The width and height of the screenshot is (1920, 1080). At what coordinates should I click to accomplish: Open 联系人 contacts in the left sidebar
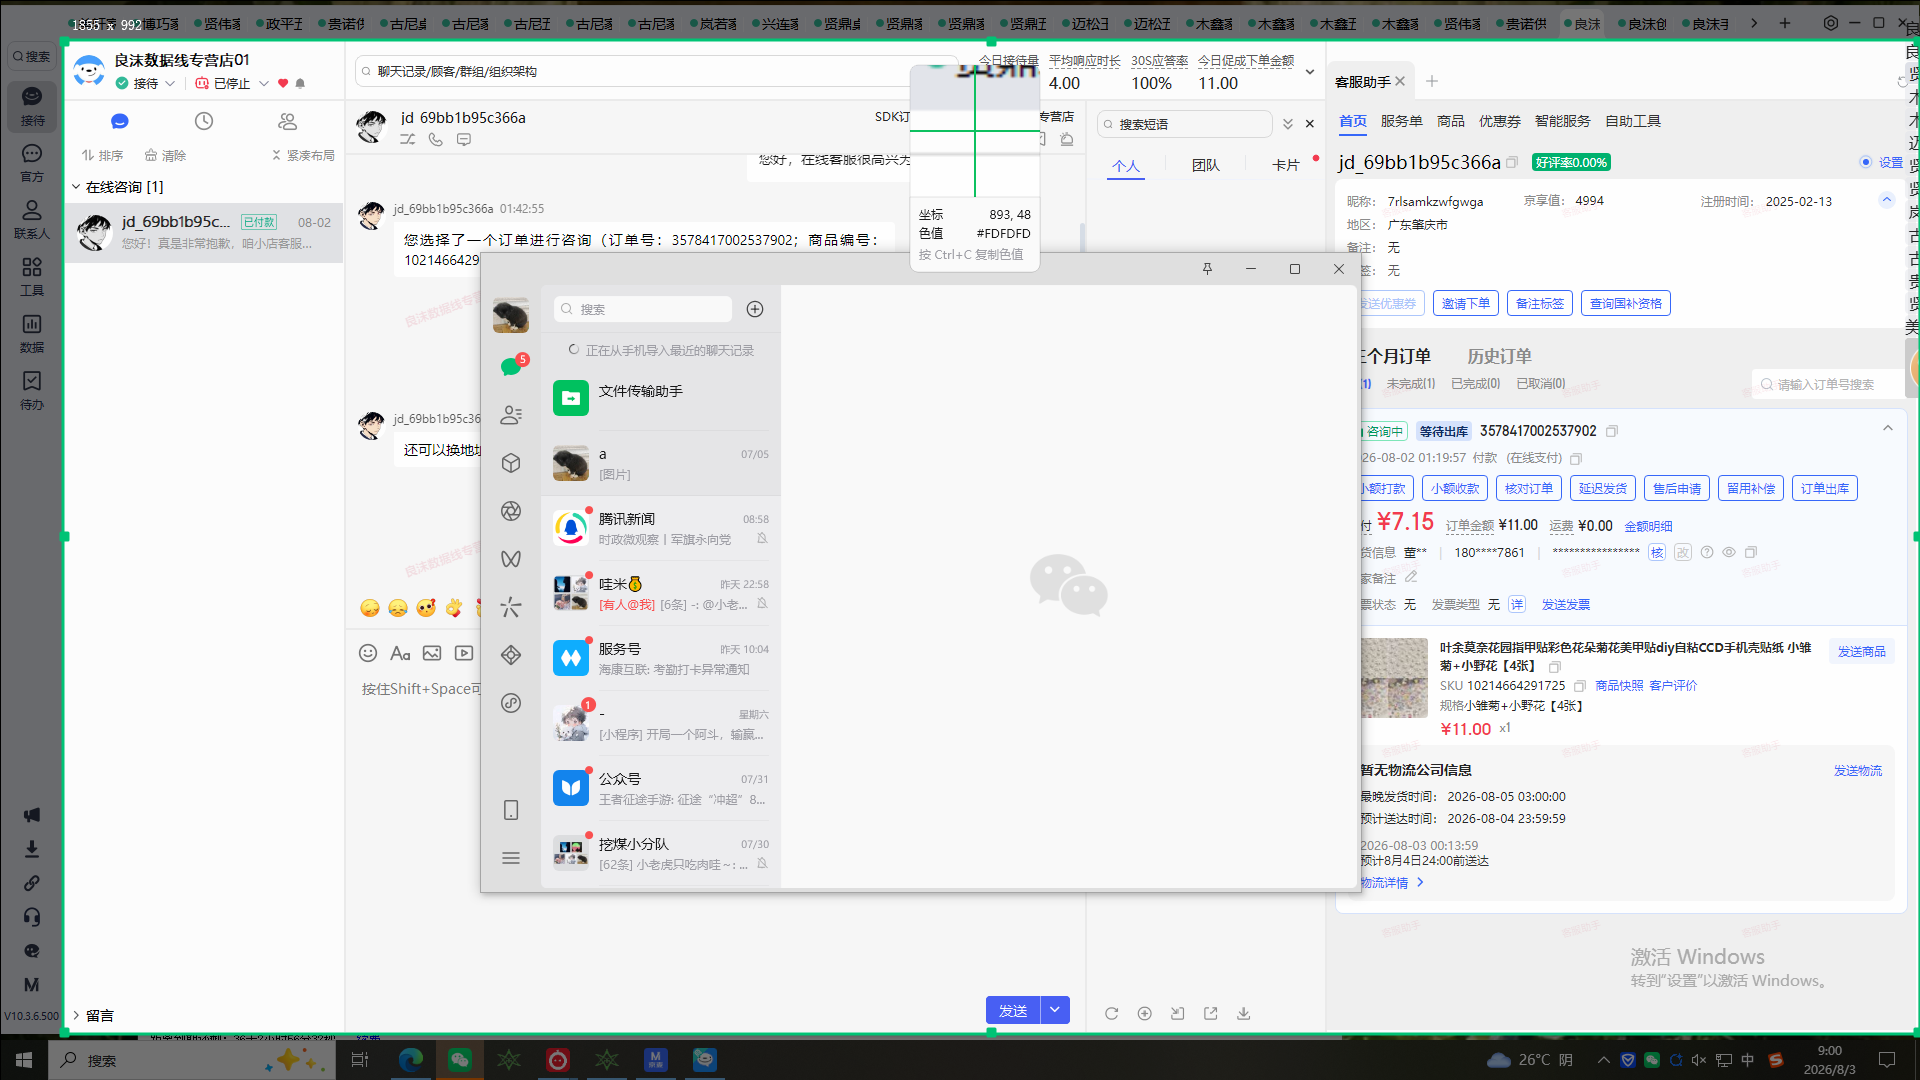tap(32, 219)
